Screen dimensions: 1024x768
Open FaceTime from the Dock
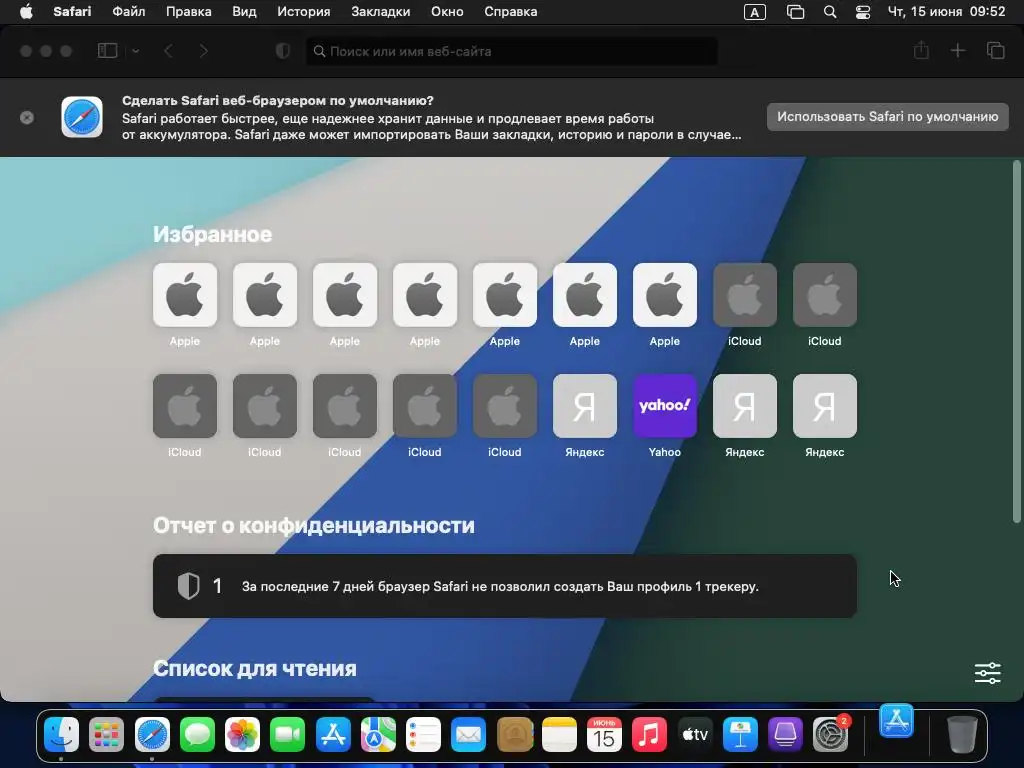(287, 735)
